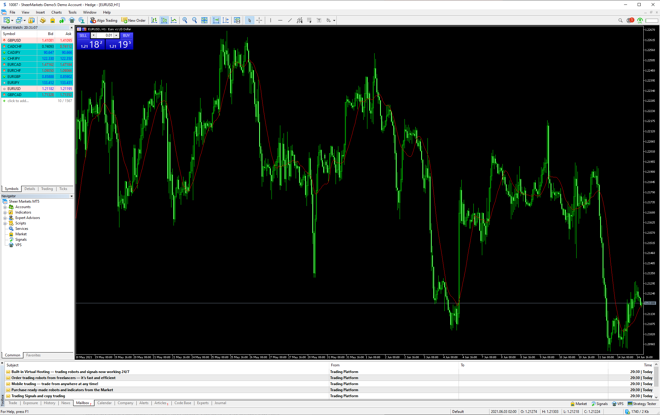Switch to Trade tab in Toolbox
This screenshot has height=415, width=660.
pos(13,403)
